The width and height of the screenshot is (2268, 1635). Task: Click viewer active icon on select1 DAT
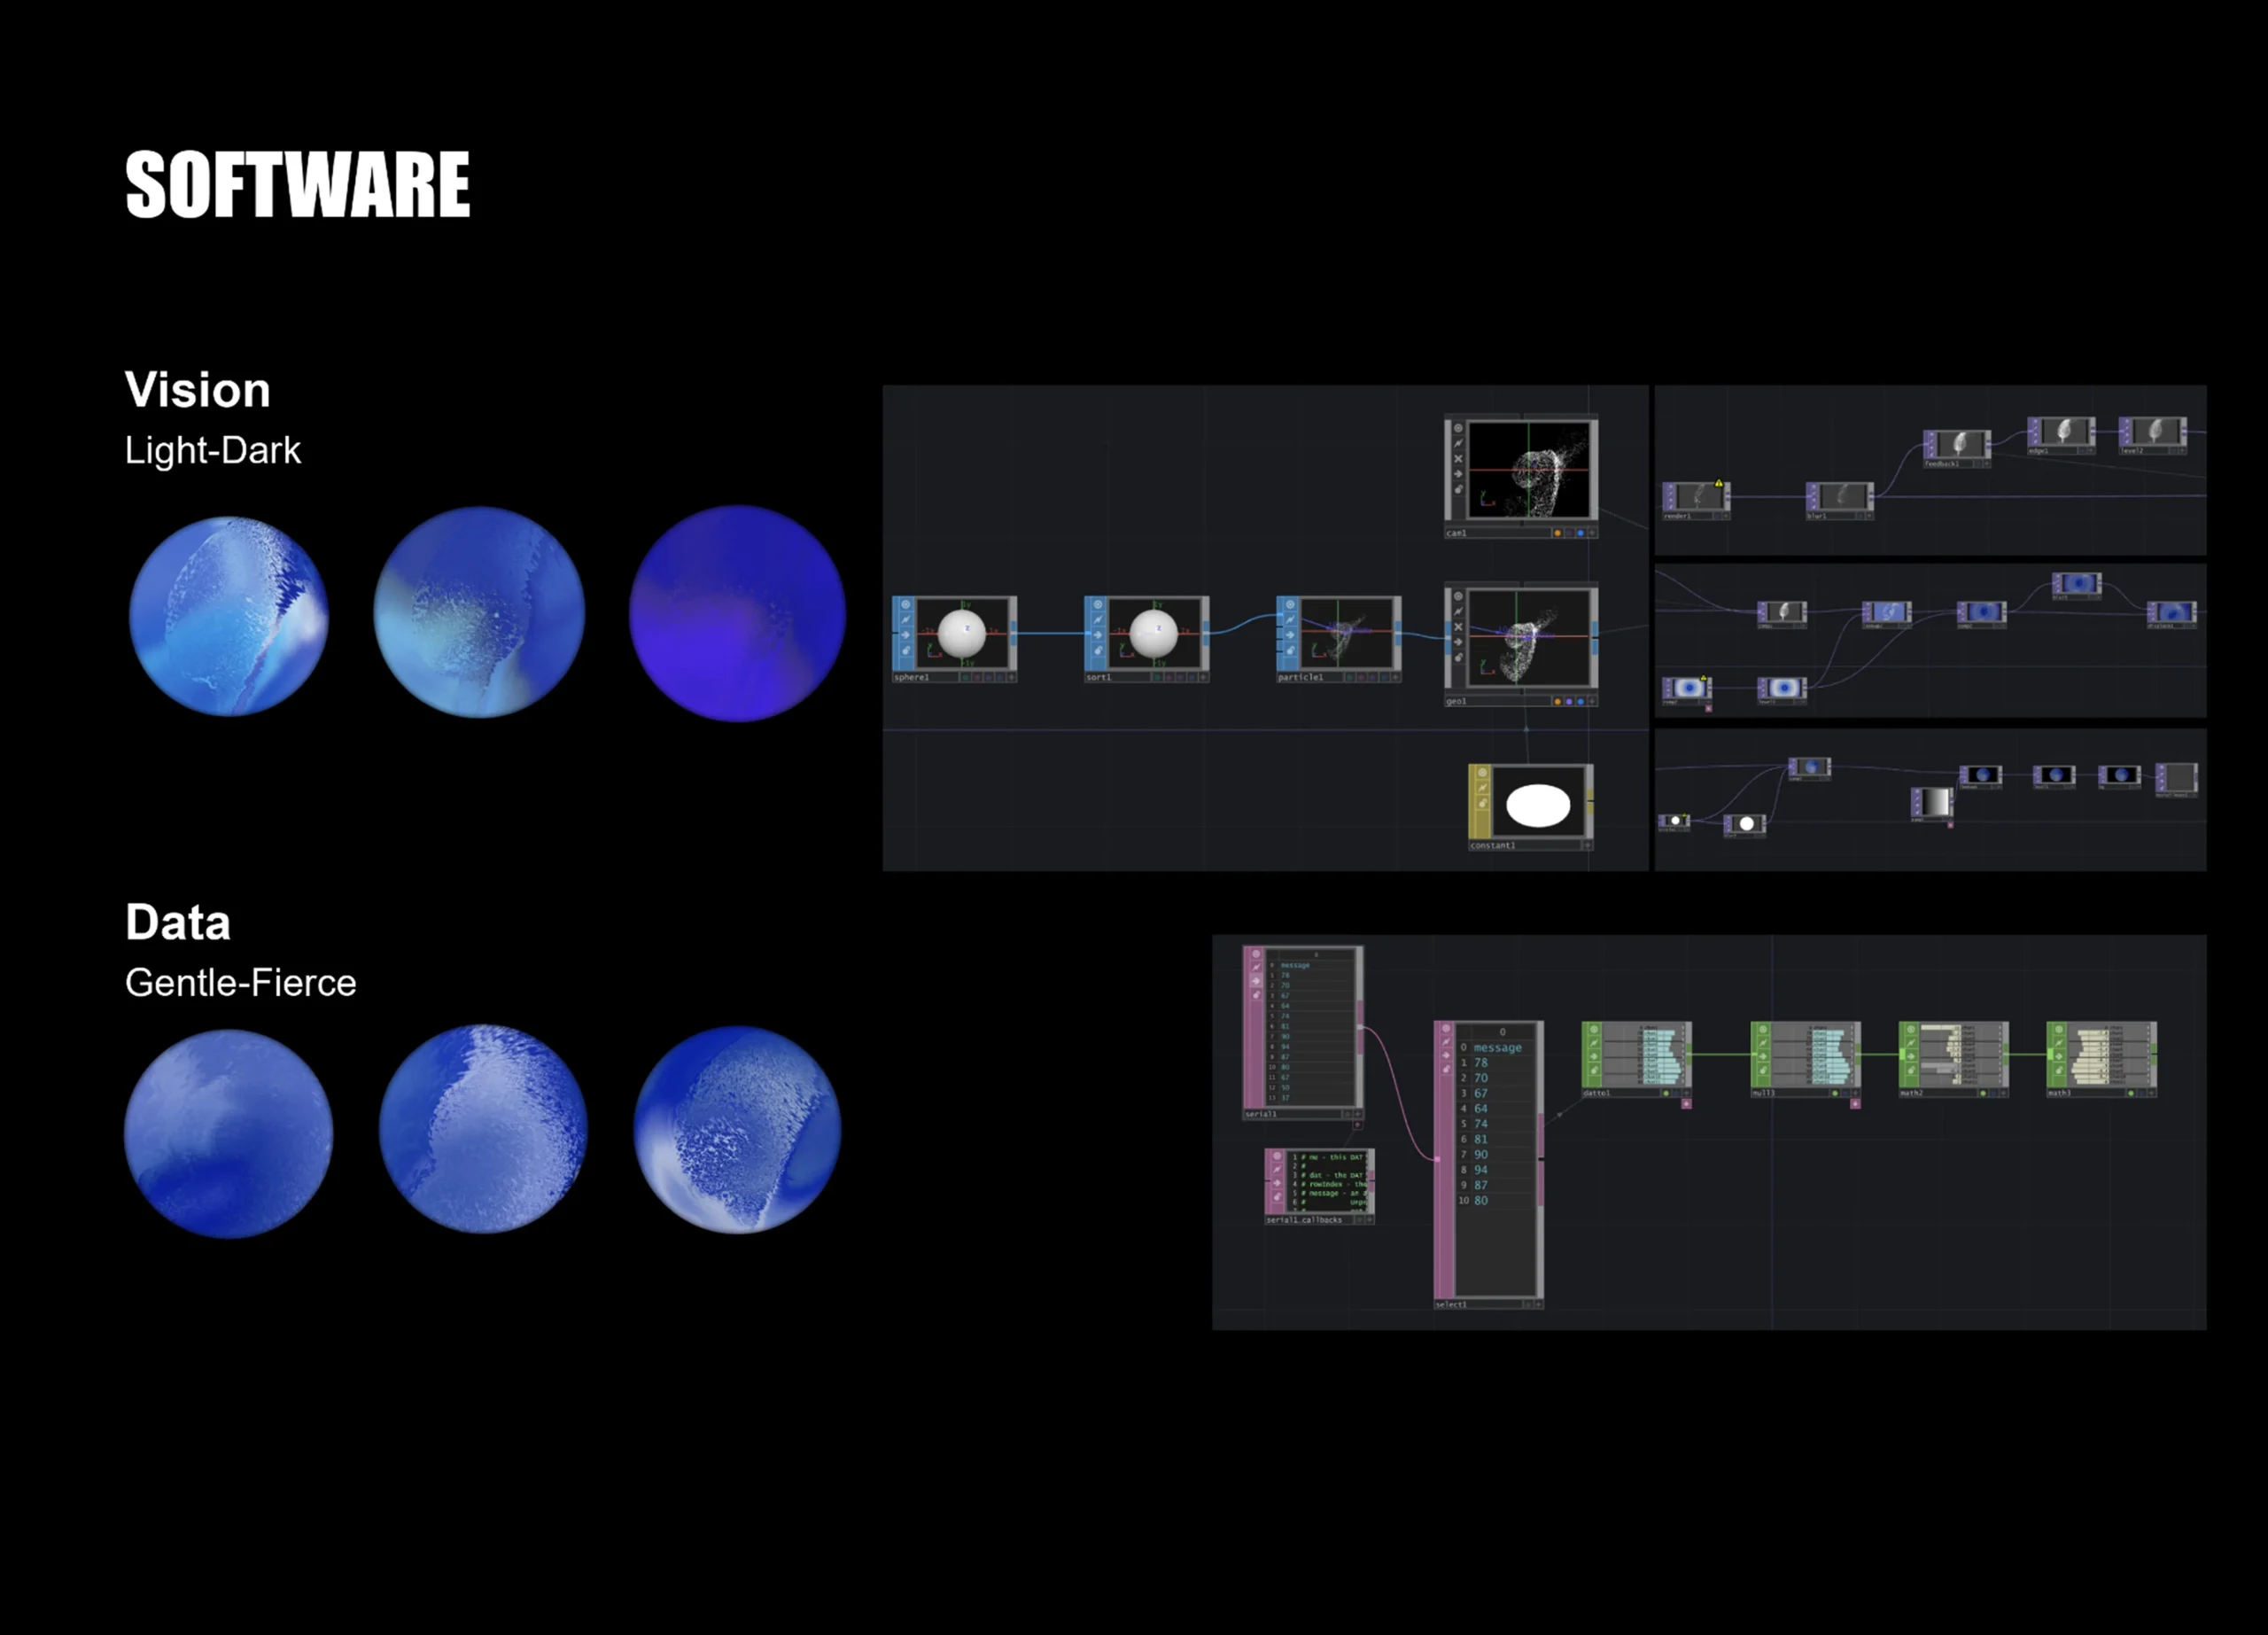(x=1445, y=1029)
